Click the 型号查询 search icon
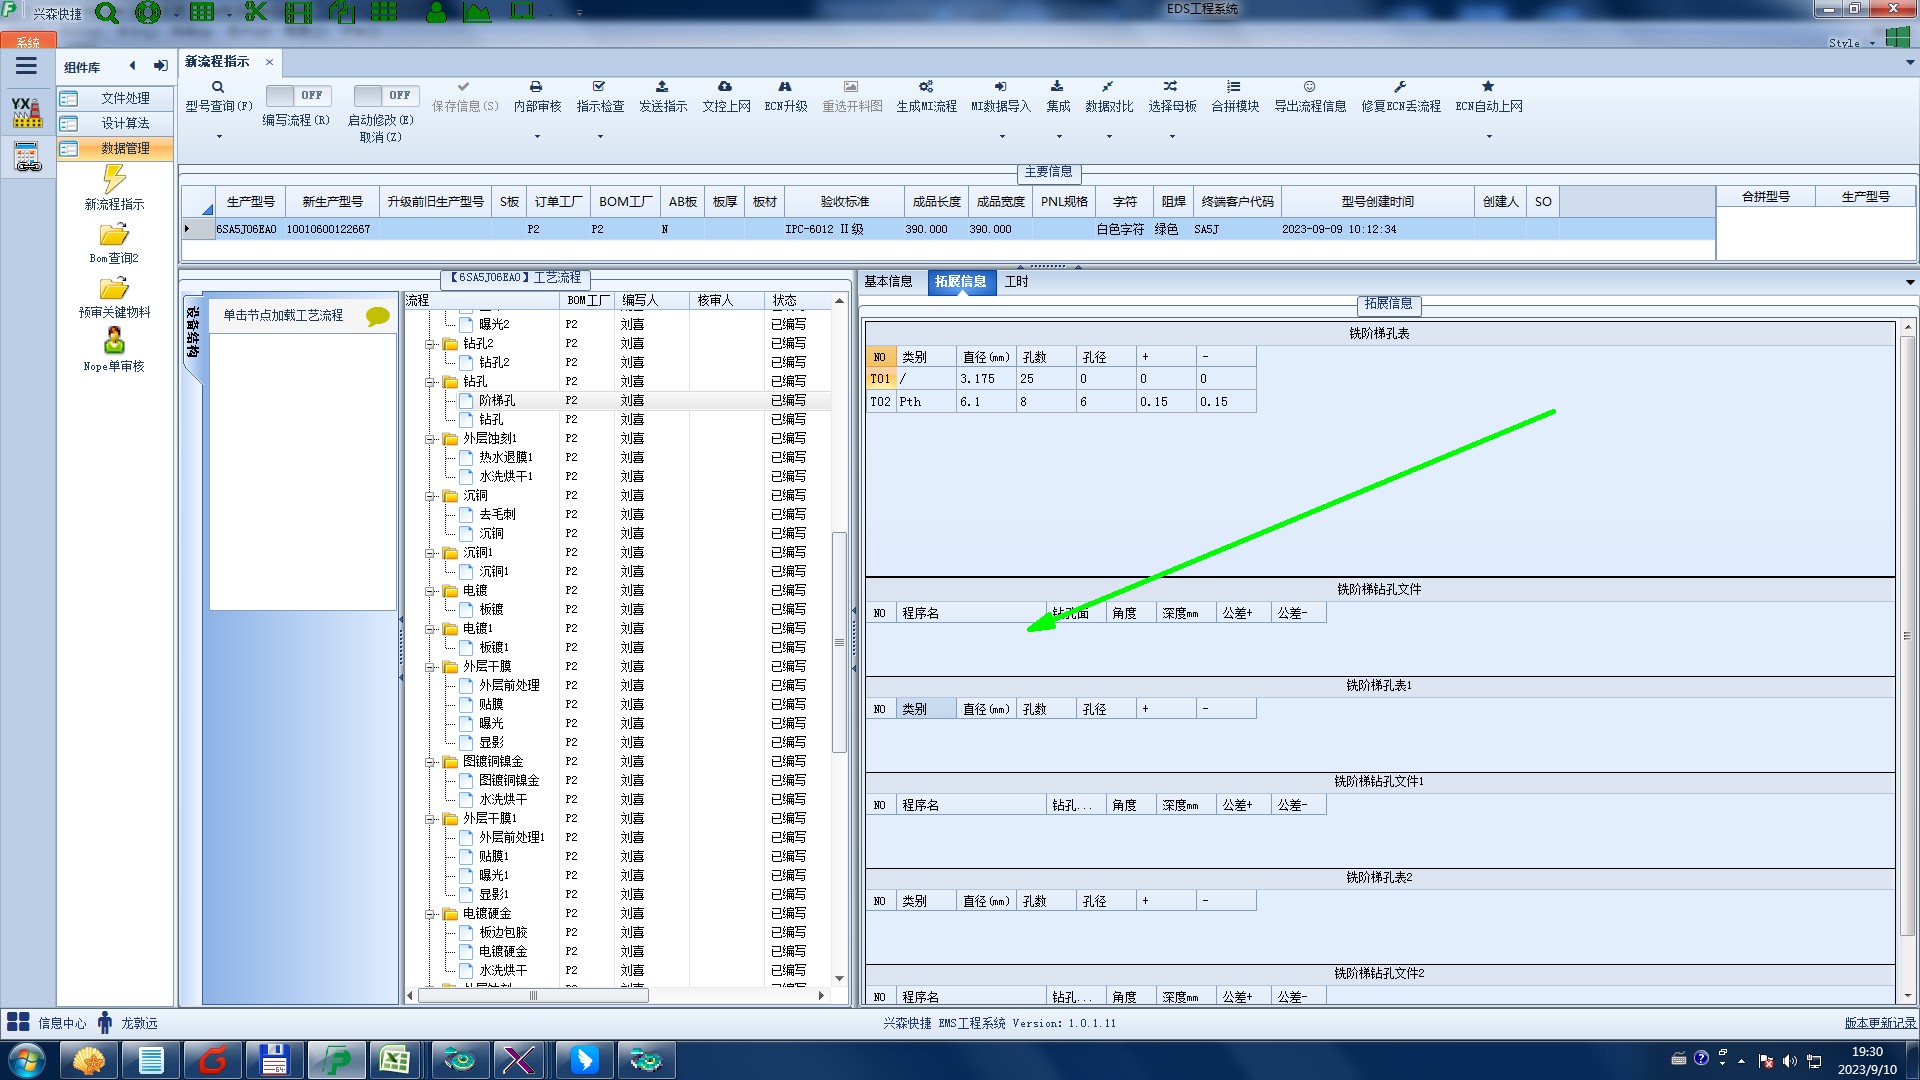1920x1080 pixels. 217,87
